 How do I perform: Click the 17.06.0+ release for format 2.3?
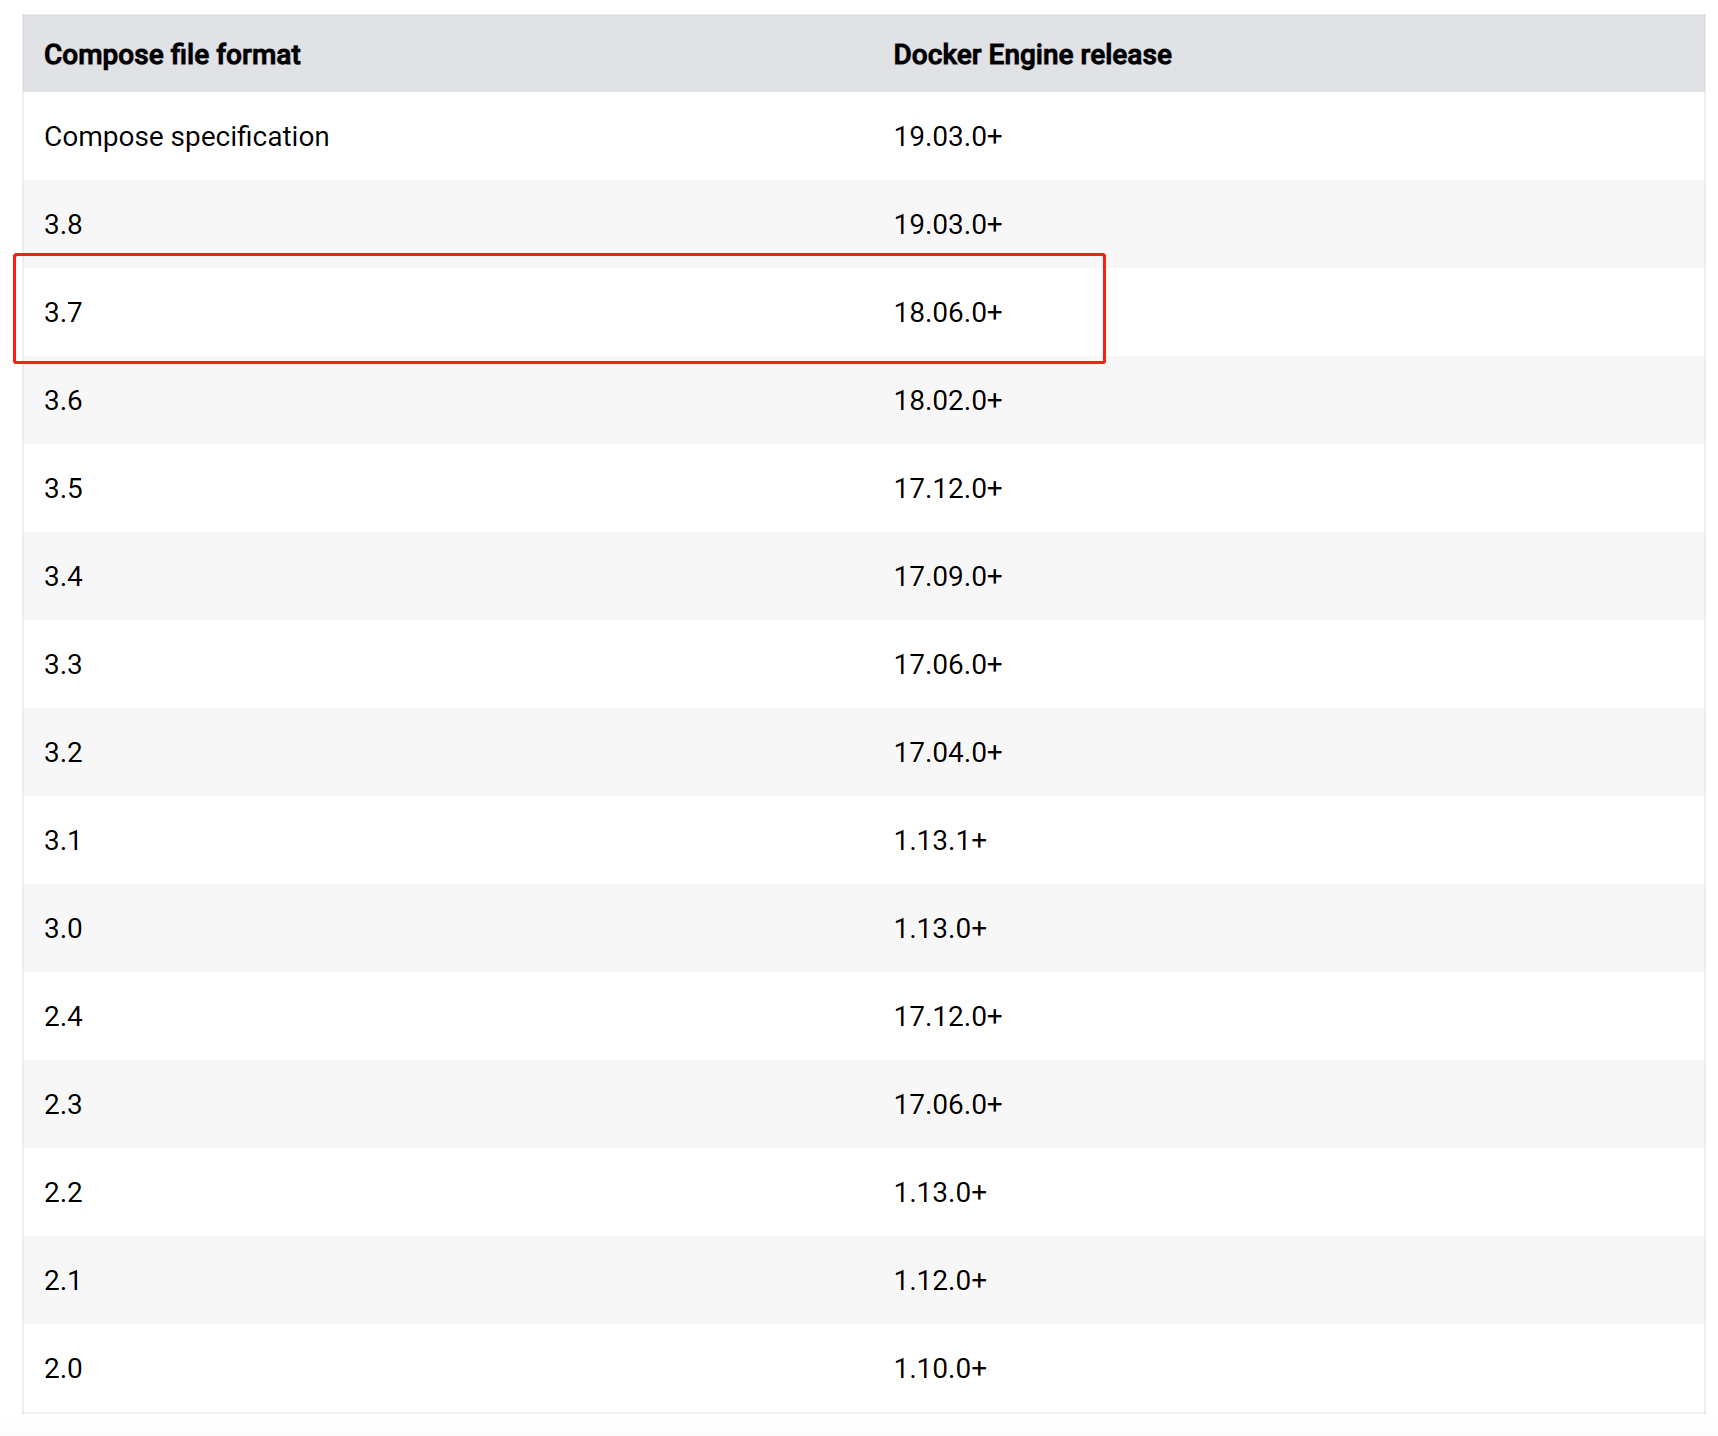pos(948,1105)
